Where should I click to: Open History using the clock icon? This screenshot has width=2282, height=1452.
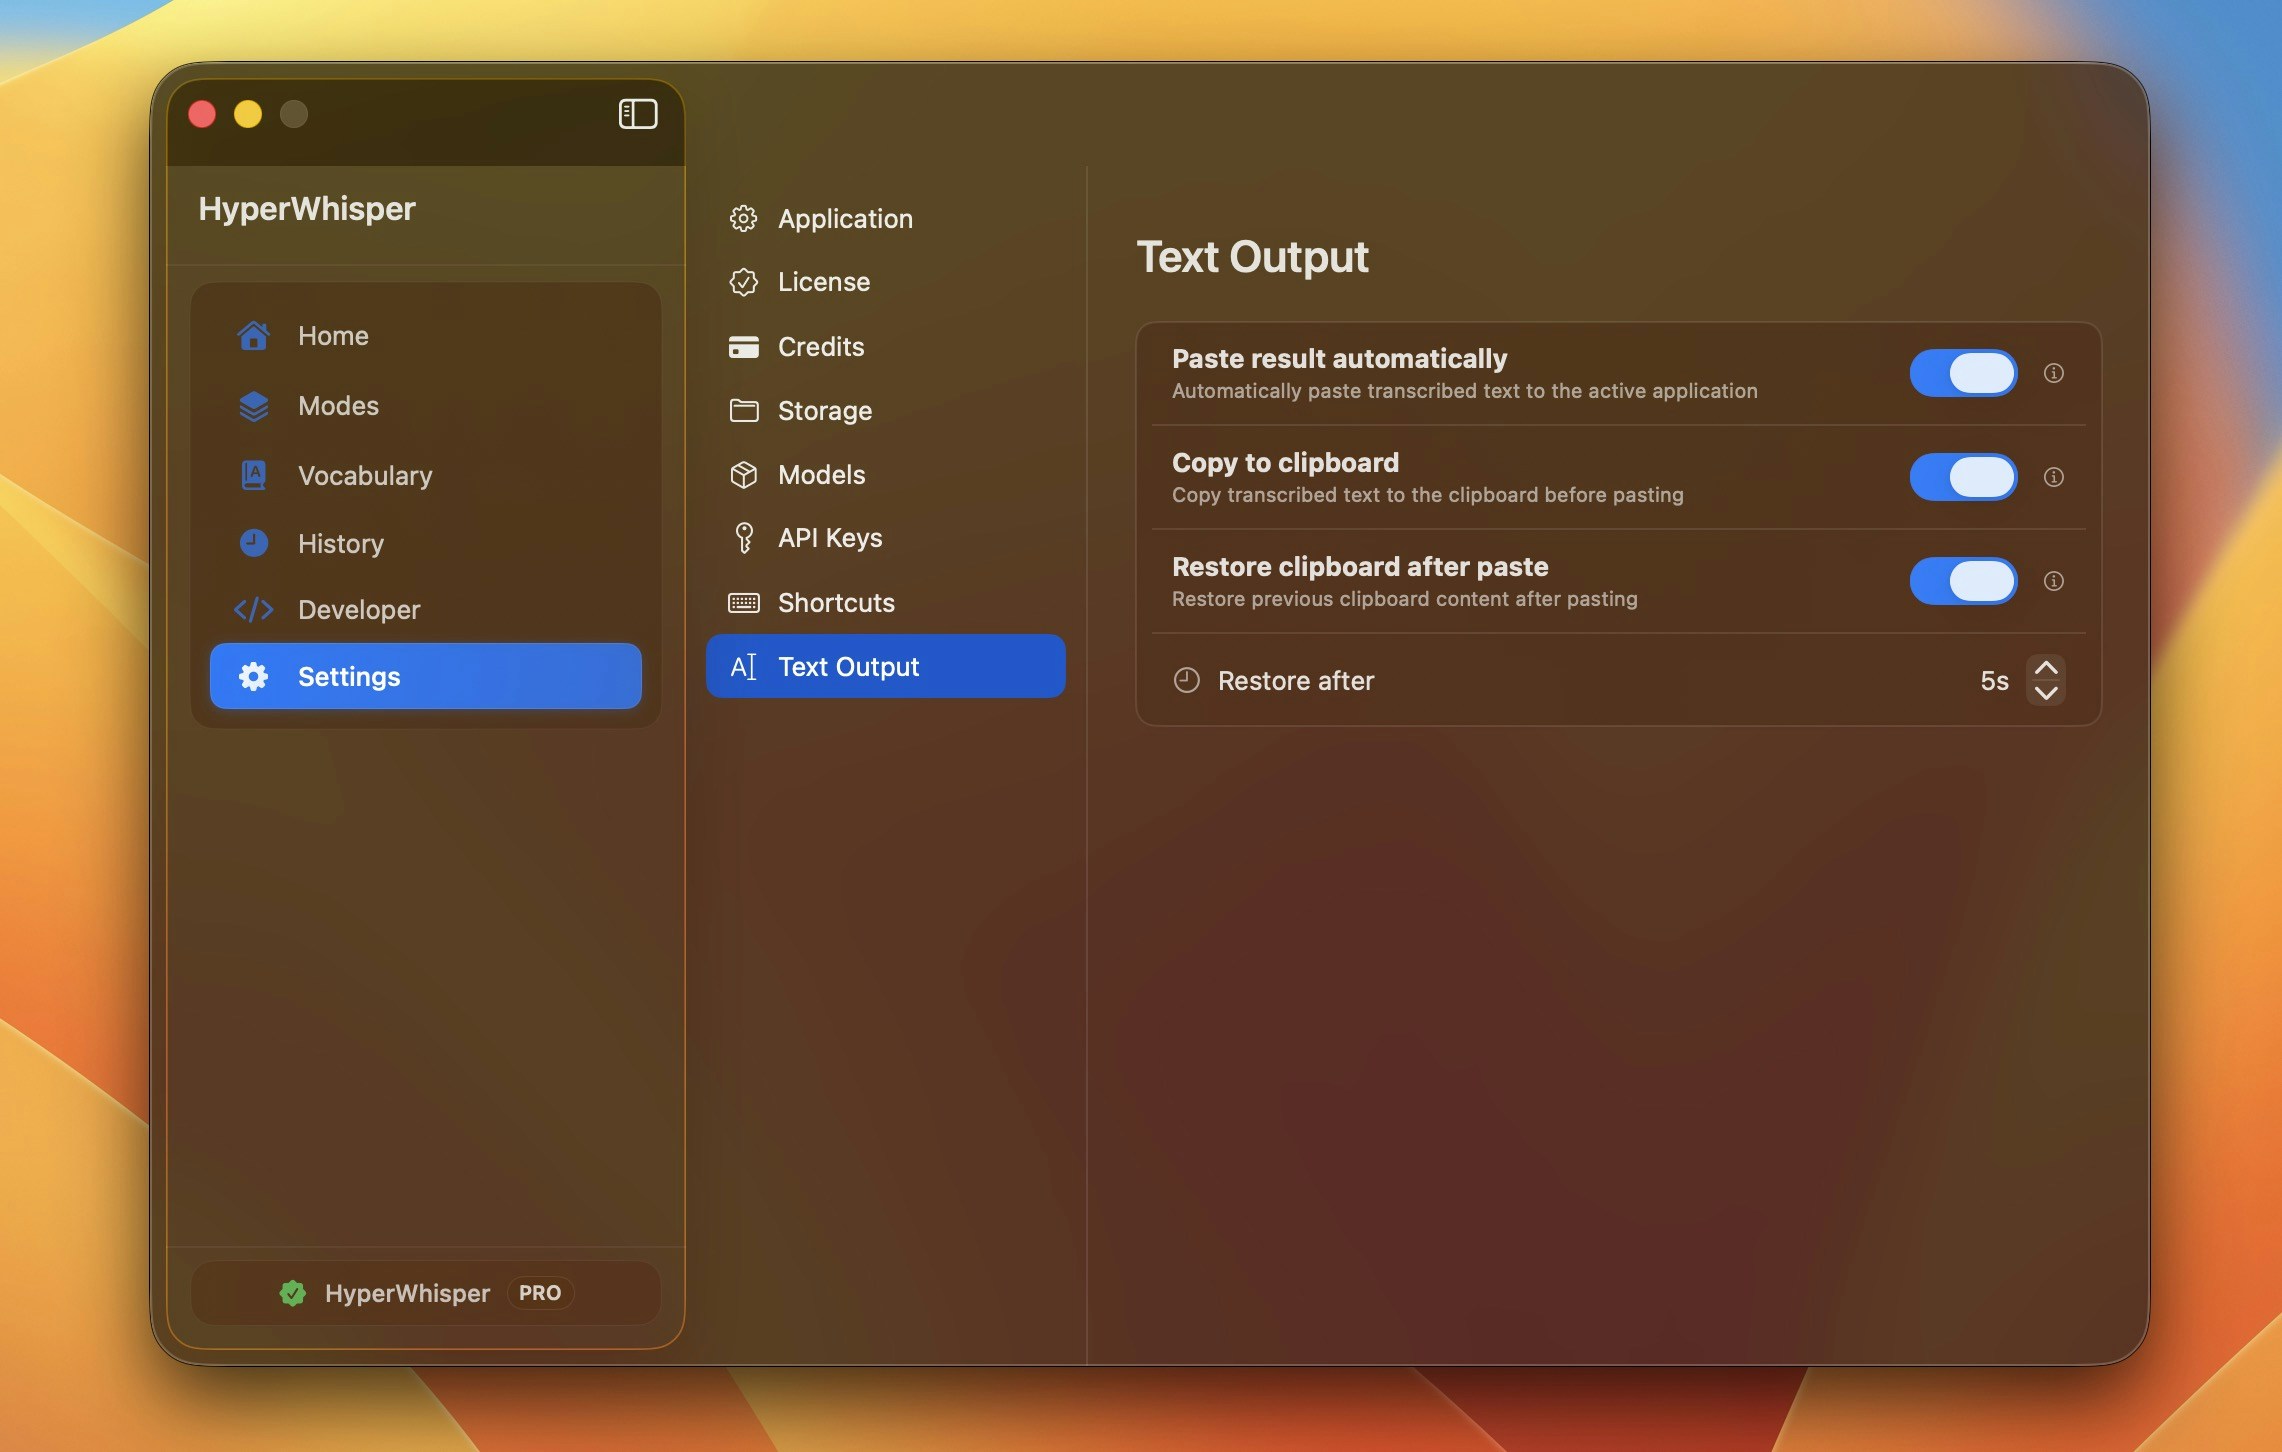pos(253,543)
